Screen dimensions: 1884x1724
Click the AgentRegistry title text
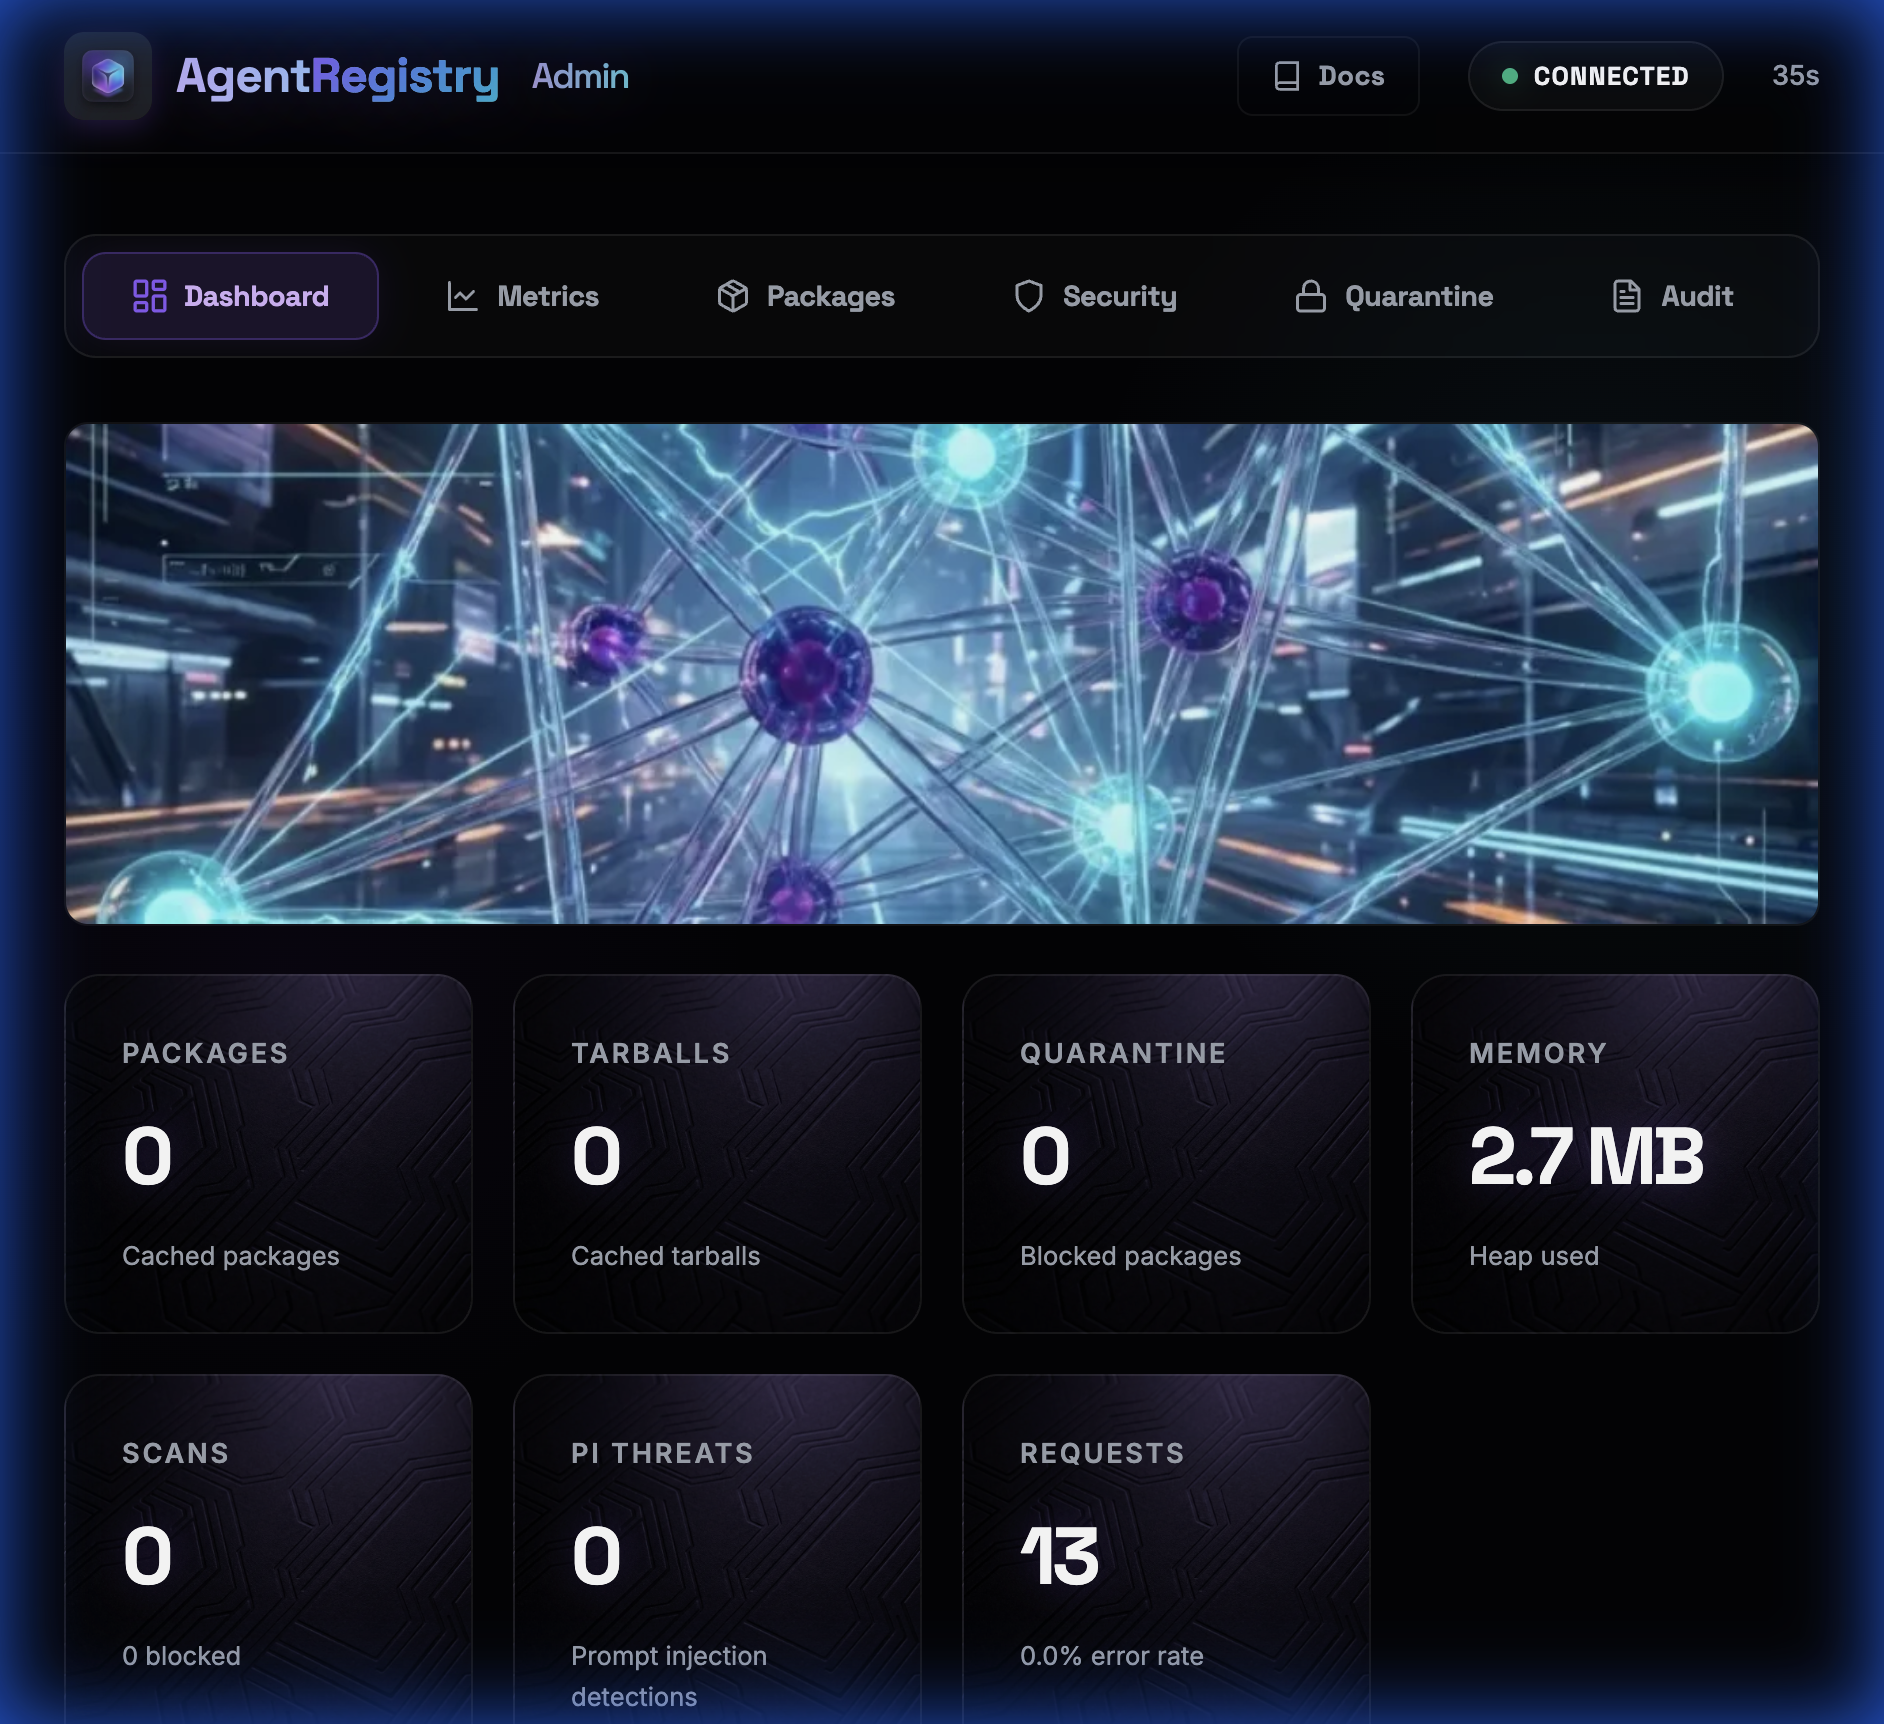tap(337, 76)
